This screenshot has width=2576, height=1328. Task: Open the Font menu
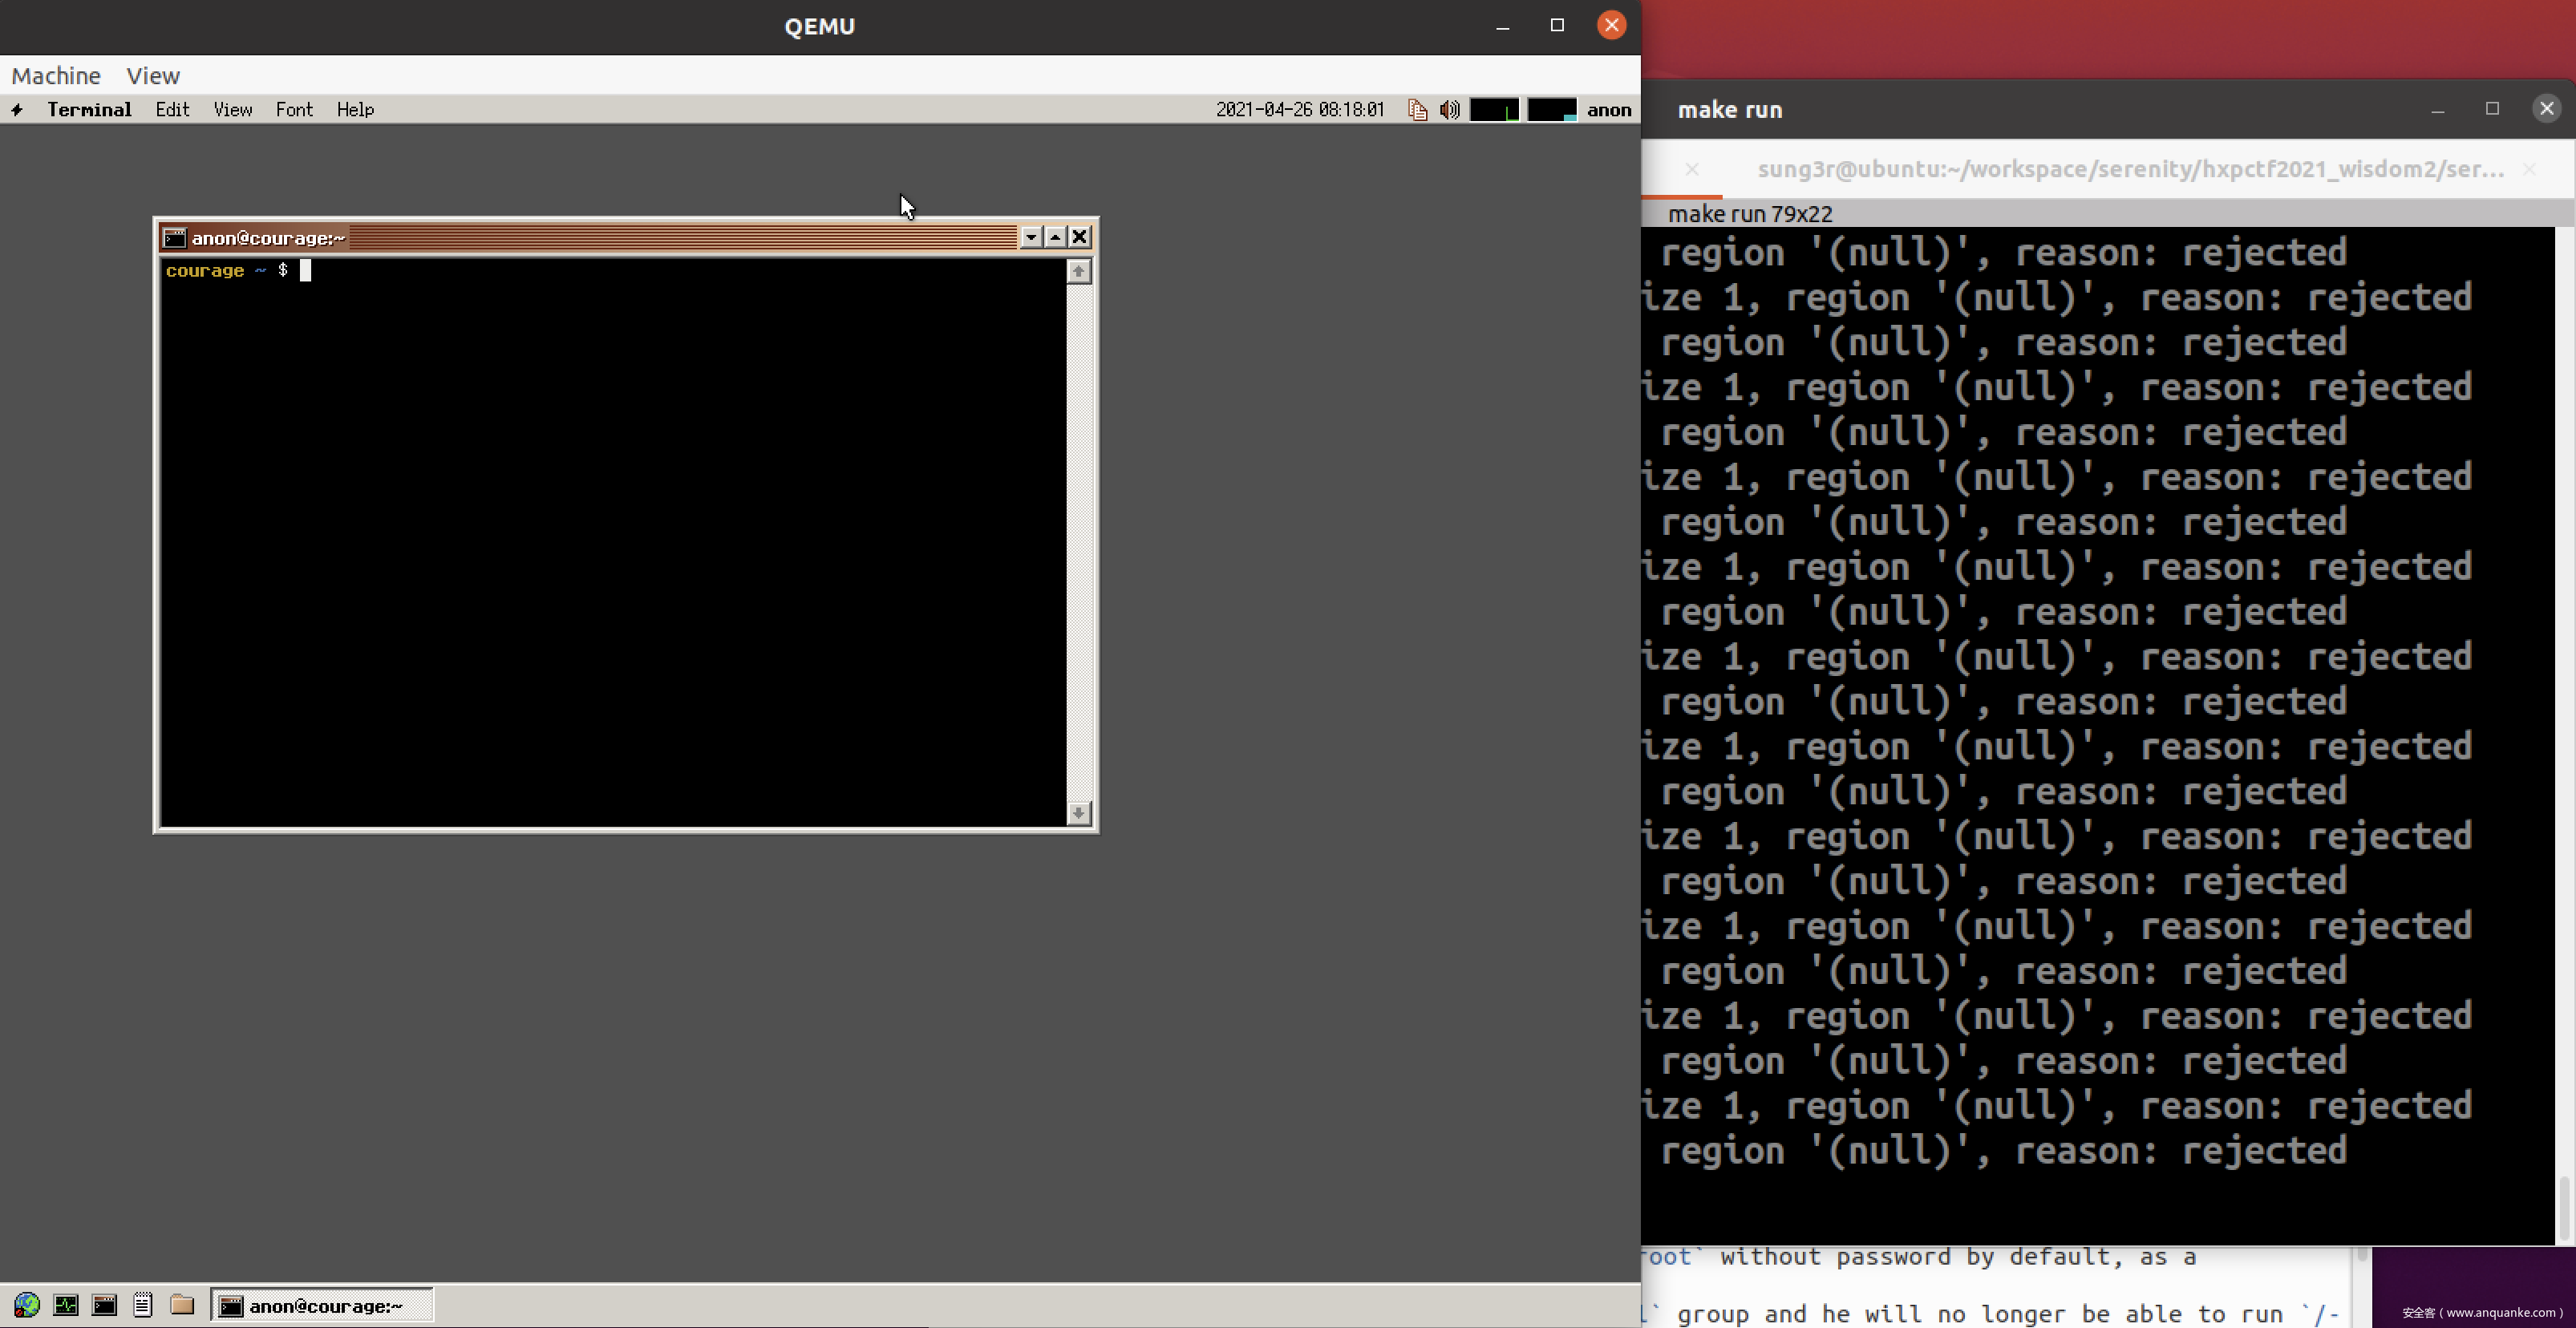pos(294,110)
